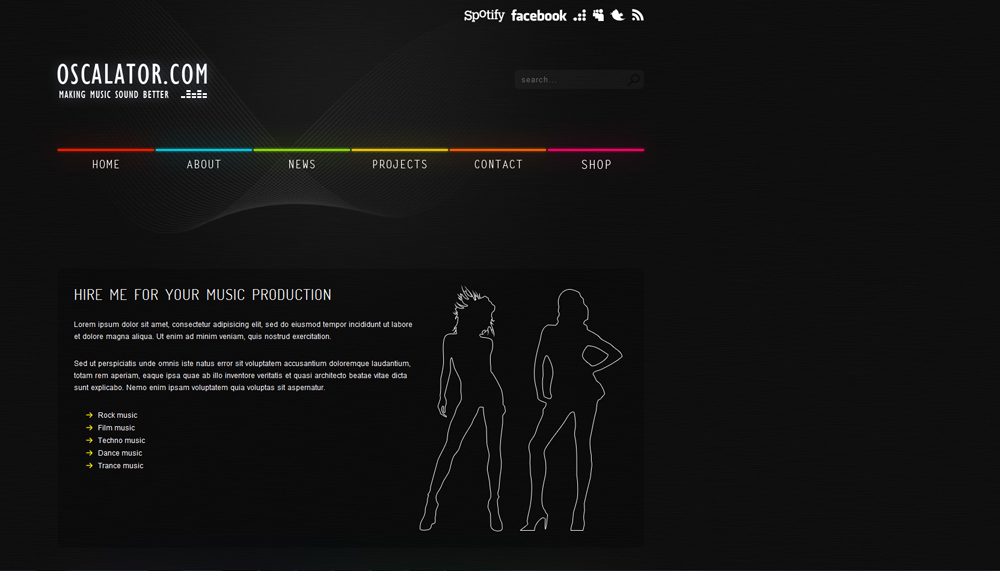Click the equalizer bars beside the tagline

click(194, 94)
